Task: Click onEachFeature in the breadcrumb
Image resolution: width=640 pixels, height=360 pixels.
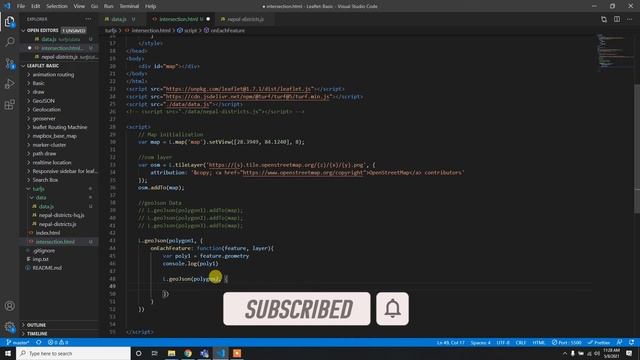Action: point(227,31)
